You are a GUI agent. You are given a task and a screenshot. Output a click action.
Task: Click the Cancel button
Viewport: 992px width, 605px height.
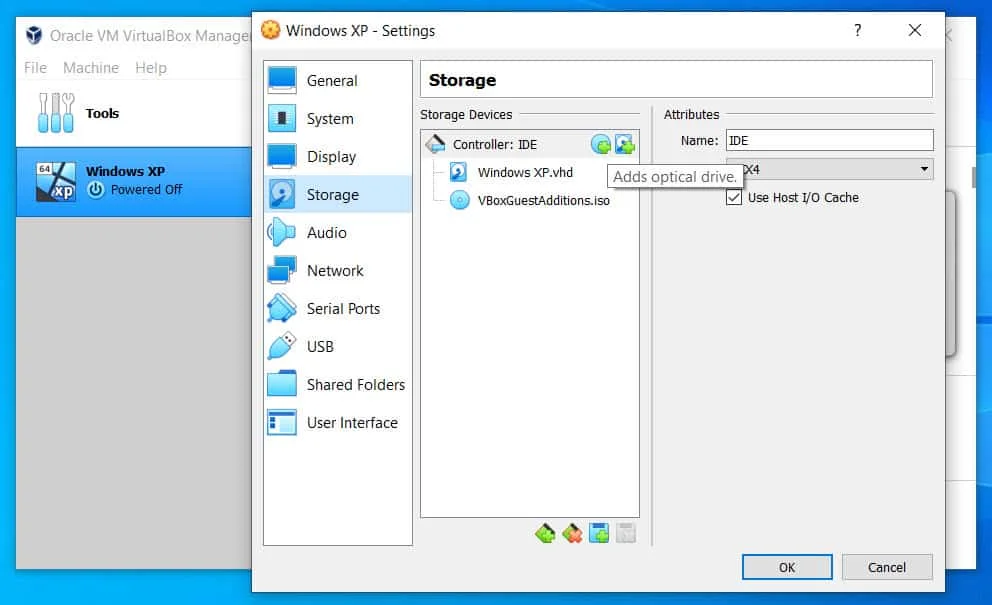pos(887,567)
